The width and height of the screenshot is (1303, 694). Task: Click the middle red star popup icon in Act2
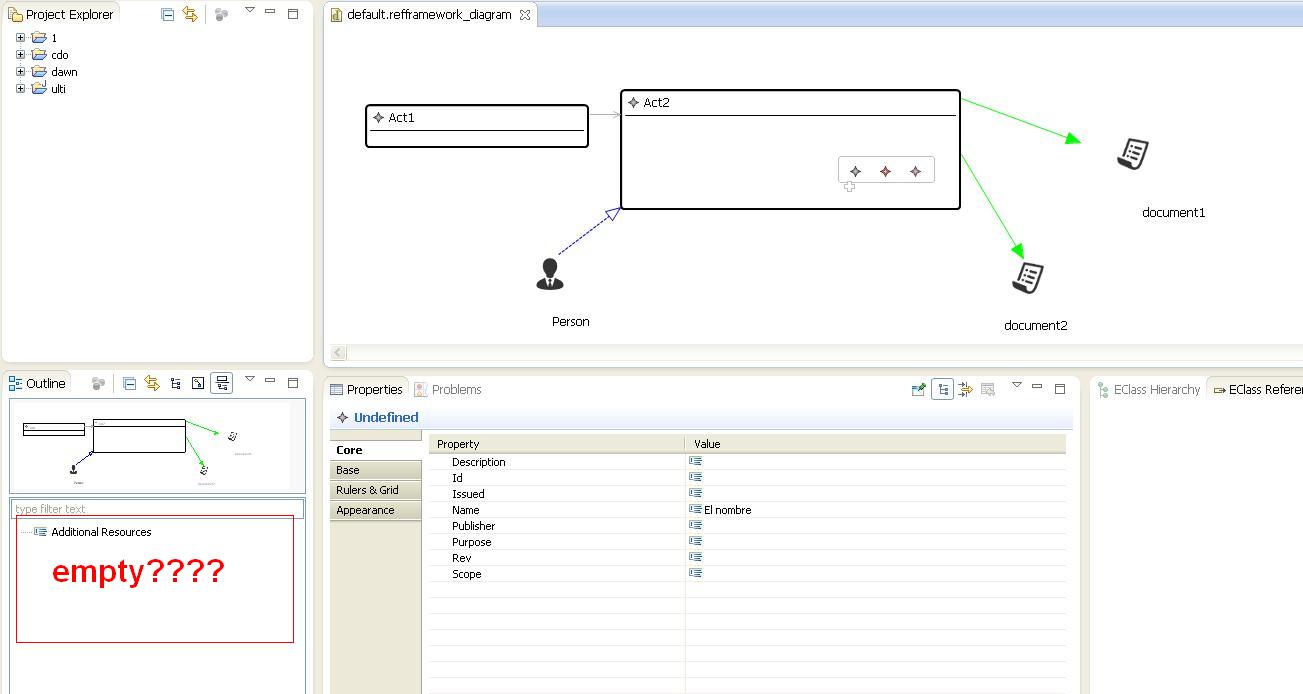coord(885,171)
